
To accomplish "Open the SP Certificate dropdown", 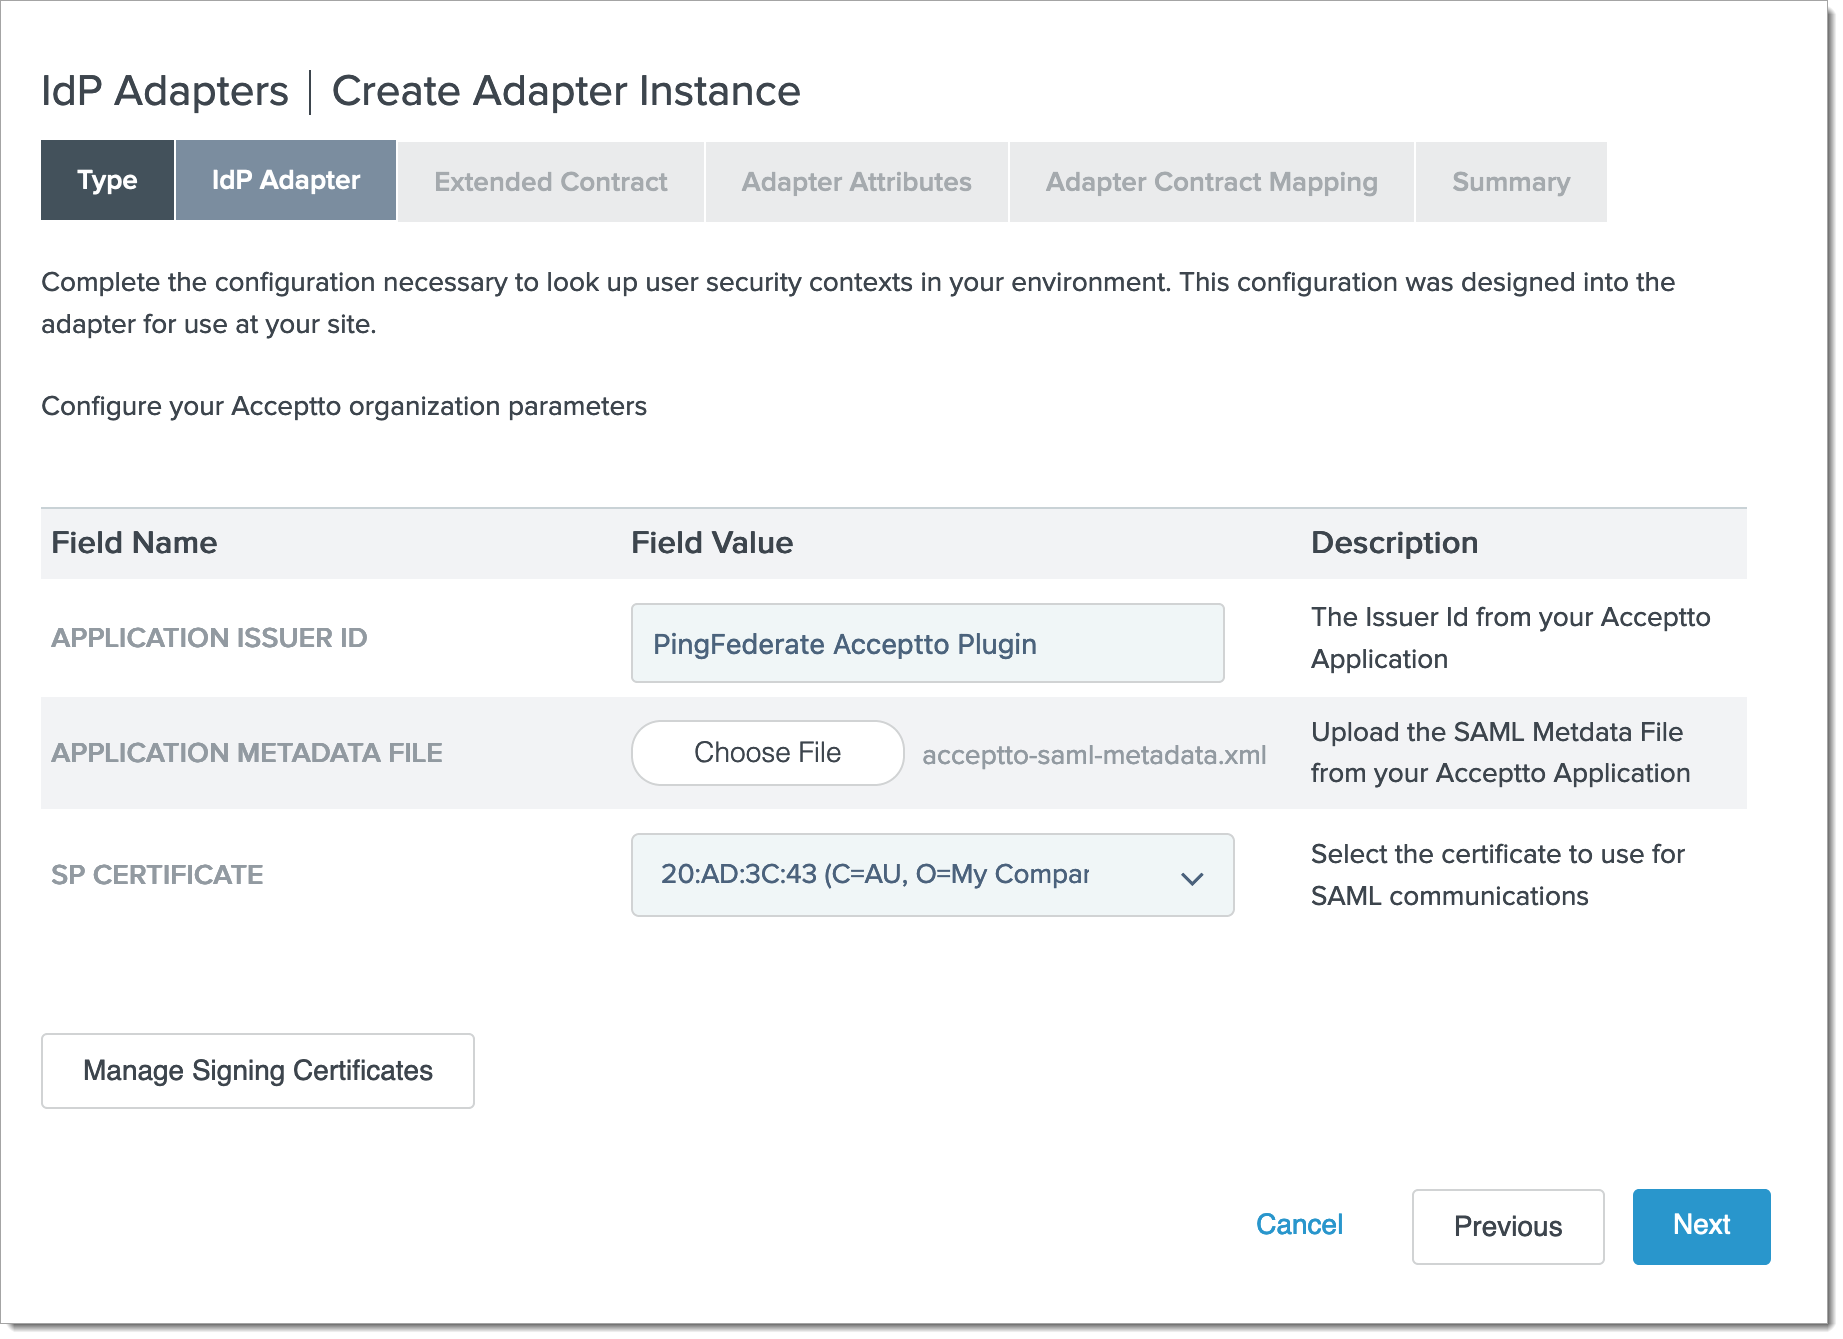I will [933, 875].
